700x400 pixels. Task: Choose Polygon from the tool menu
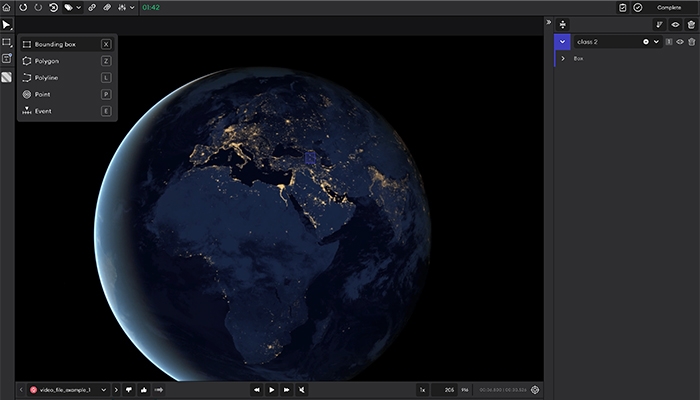pos(47,61)
